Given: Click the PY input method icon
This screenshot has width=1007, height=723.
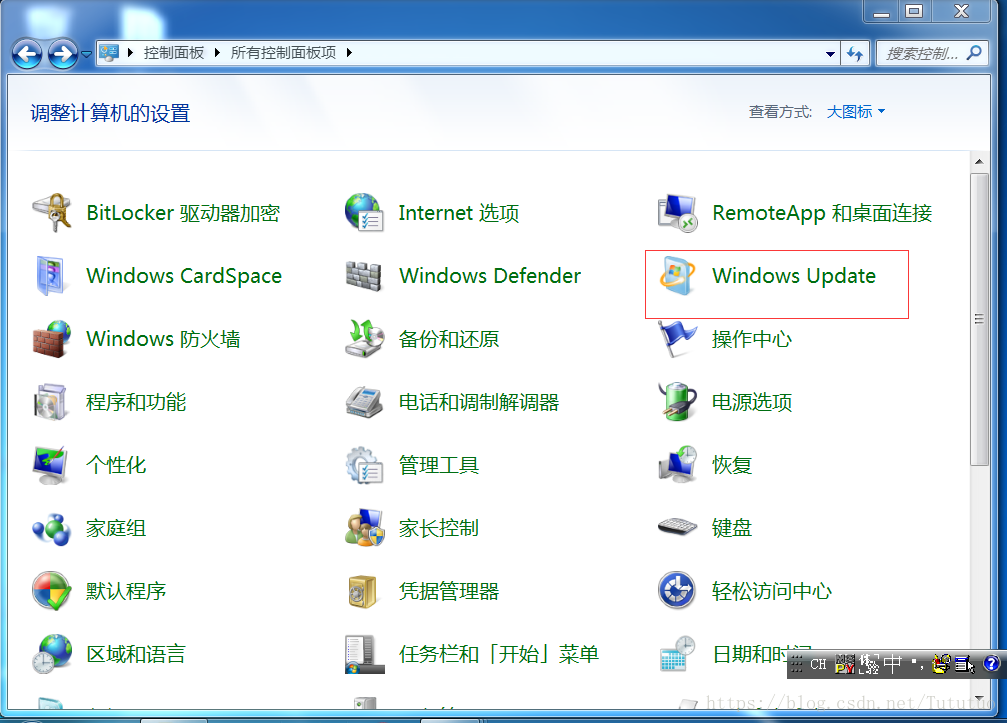Looking at the screenshot, I should point(845,664).
